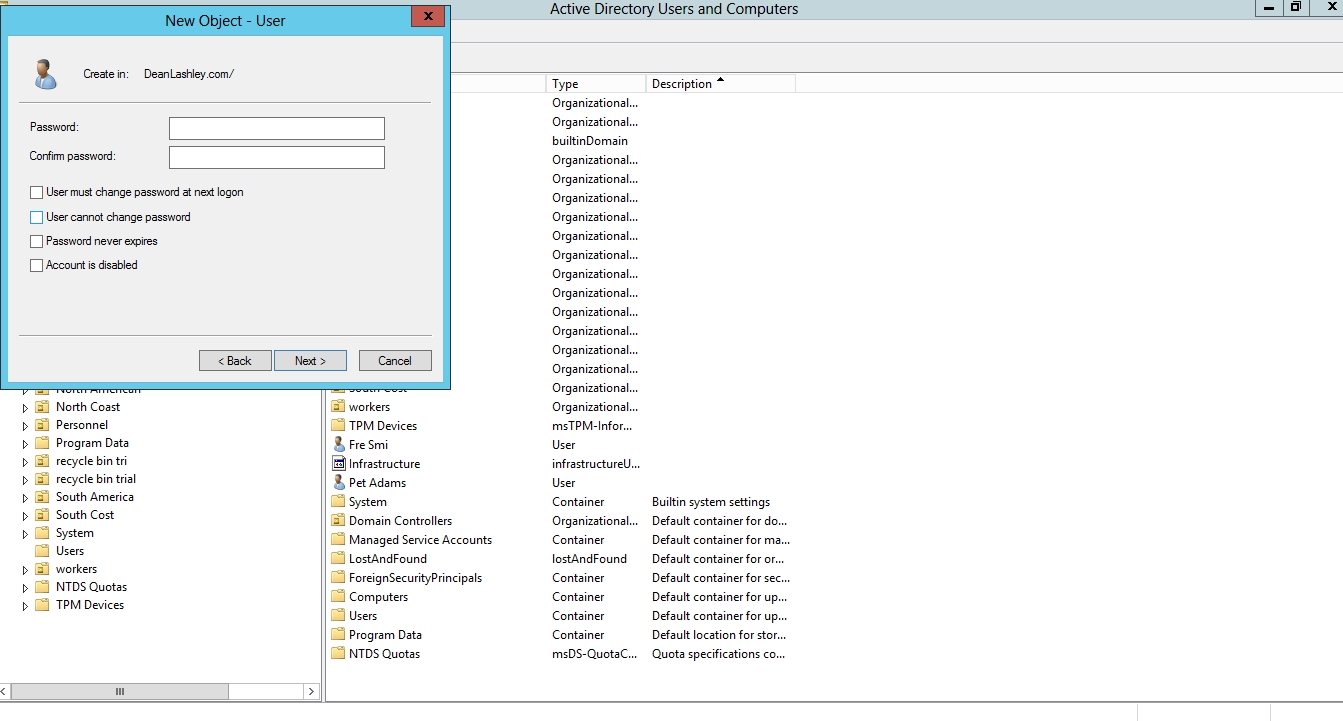
Task: Check User cannot change password
Action: coord(37,217)
